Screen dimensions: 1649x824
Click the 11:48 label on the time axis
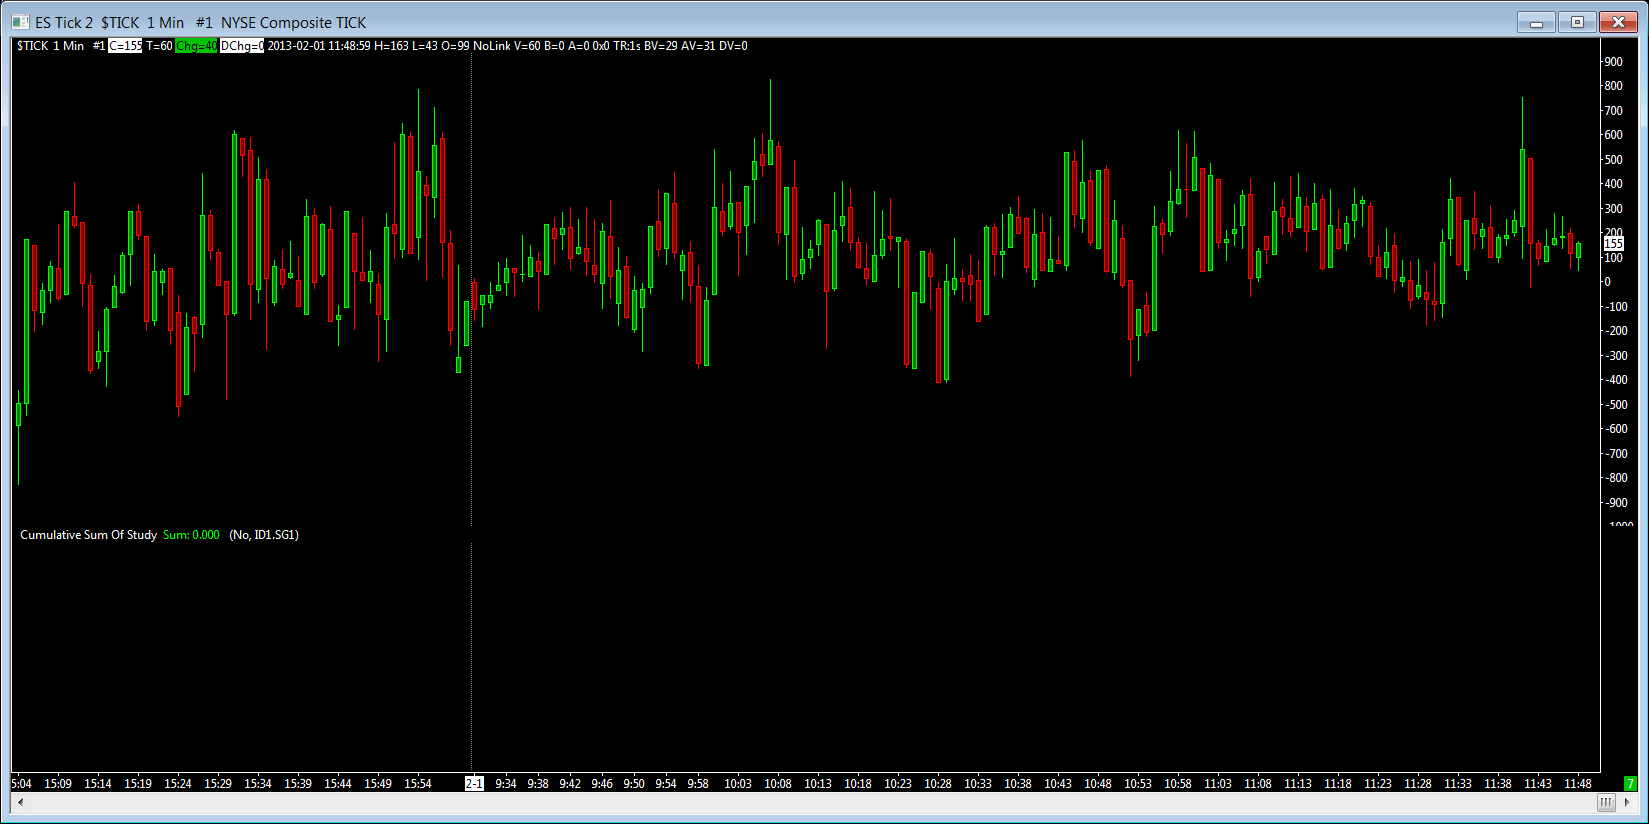[1578, 784]
